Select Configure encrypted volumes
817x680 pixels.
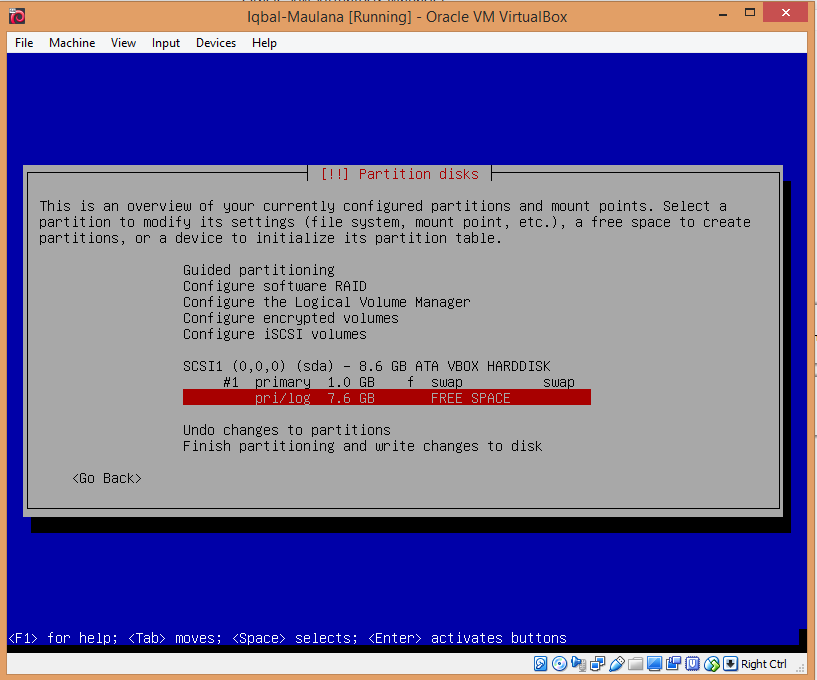pos(291,318)
